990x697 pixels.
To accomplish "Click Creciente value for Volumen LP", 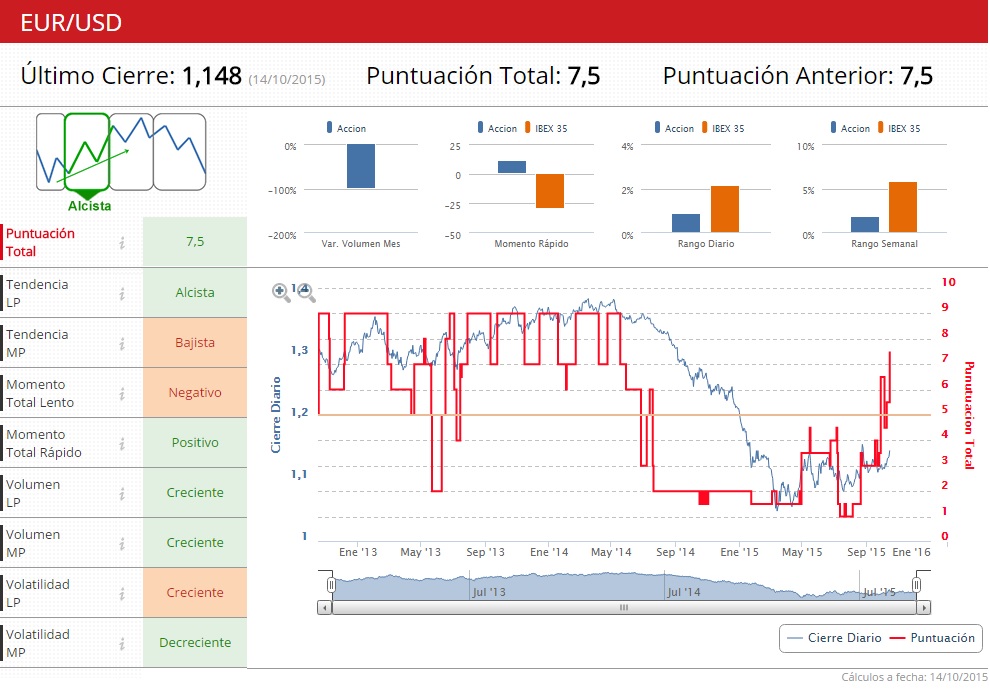I will tap(195, 492).
